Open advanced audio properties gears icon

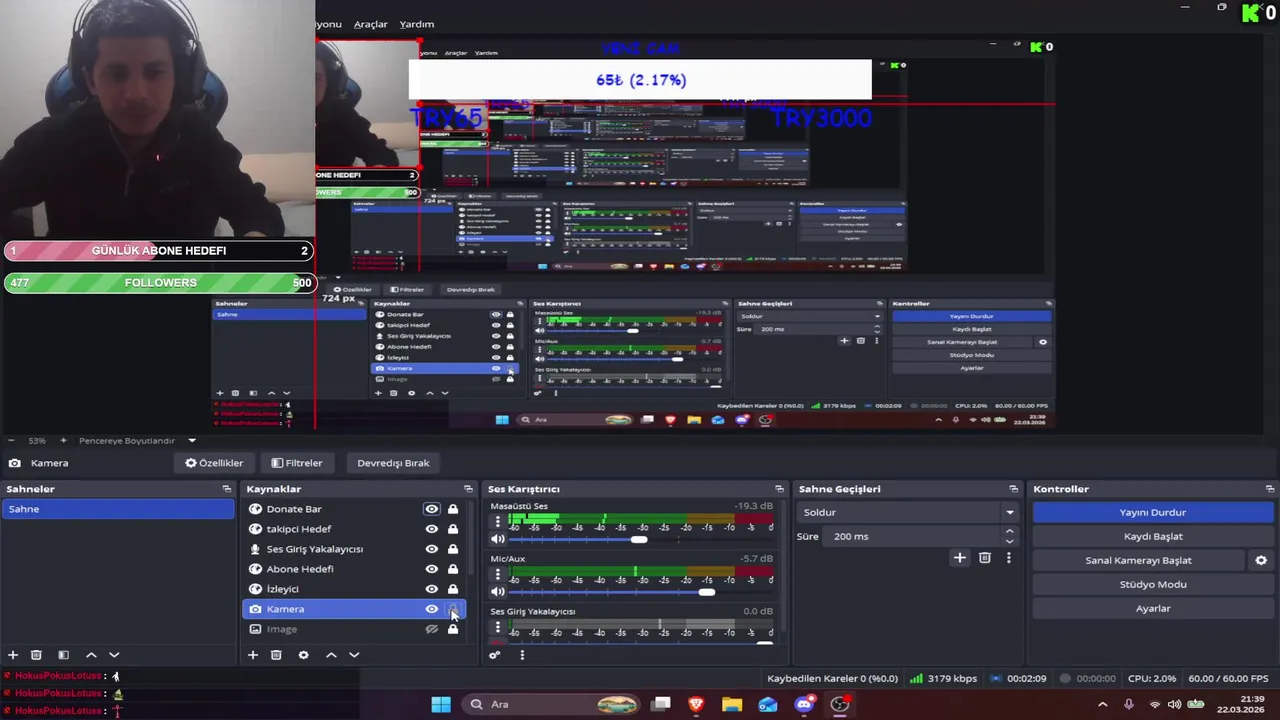click(x=494, y=655)
